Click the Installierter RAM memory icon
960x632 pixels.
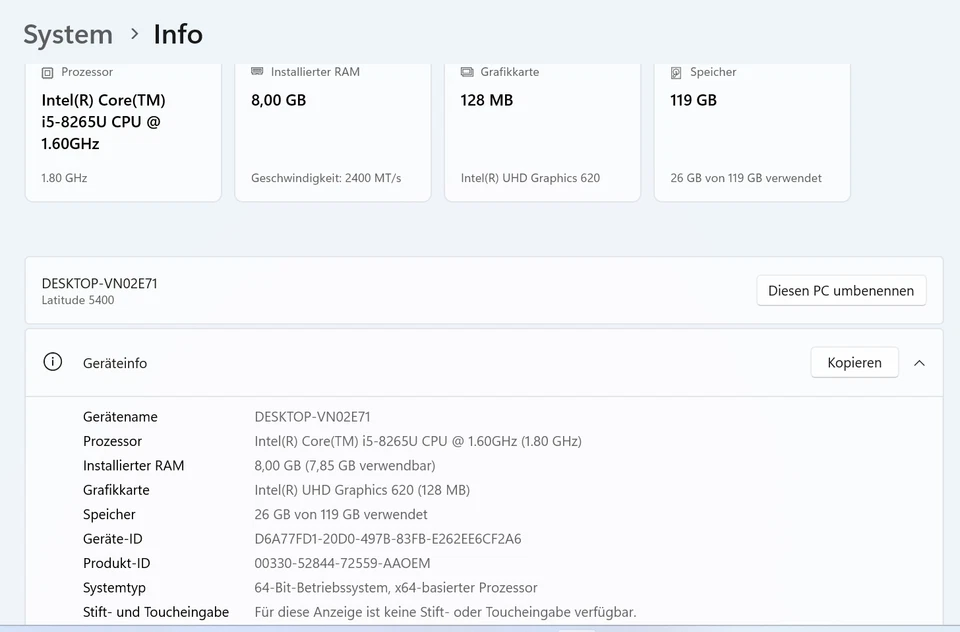pos(257,72)
